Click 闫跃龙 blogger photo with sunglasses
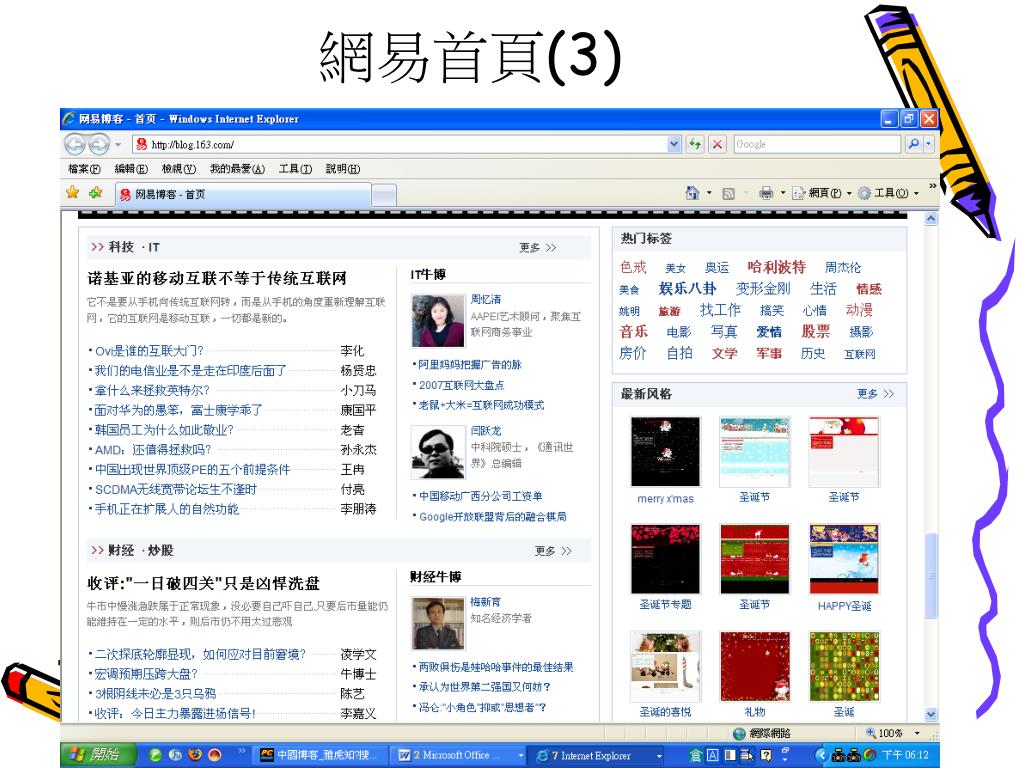1024x768 pixels. click(x=438, y=452)
